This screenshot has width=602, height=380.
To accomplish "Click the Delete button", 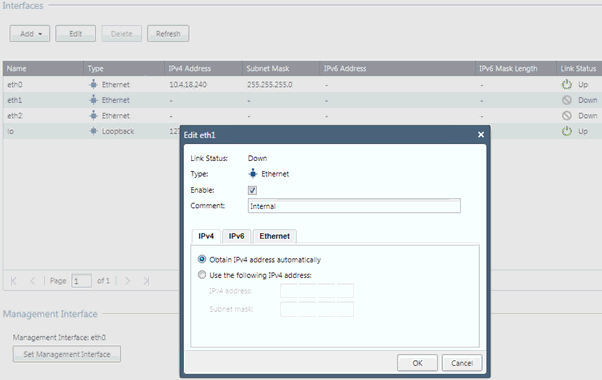I will tap(121, 34).
